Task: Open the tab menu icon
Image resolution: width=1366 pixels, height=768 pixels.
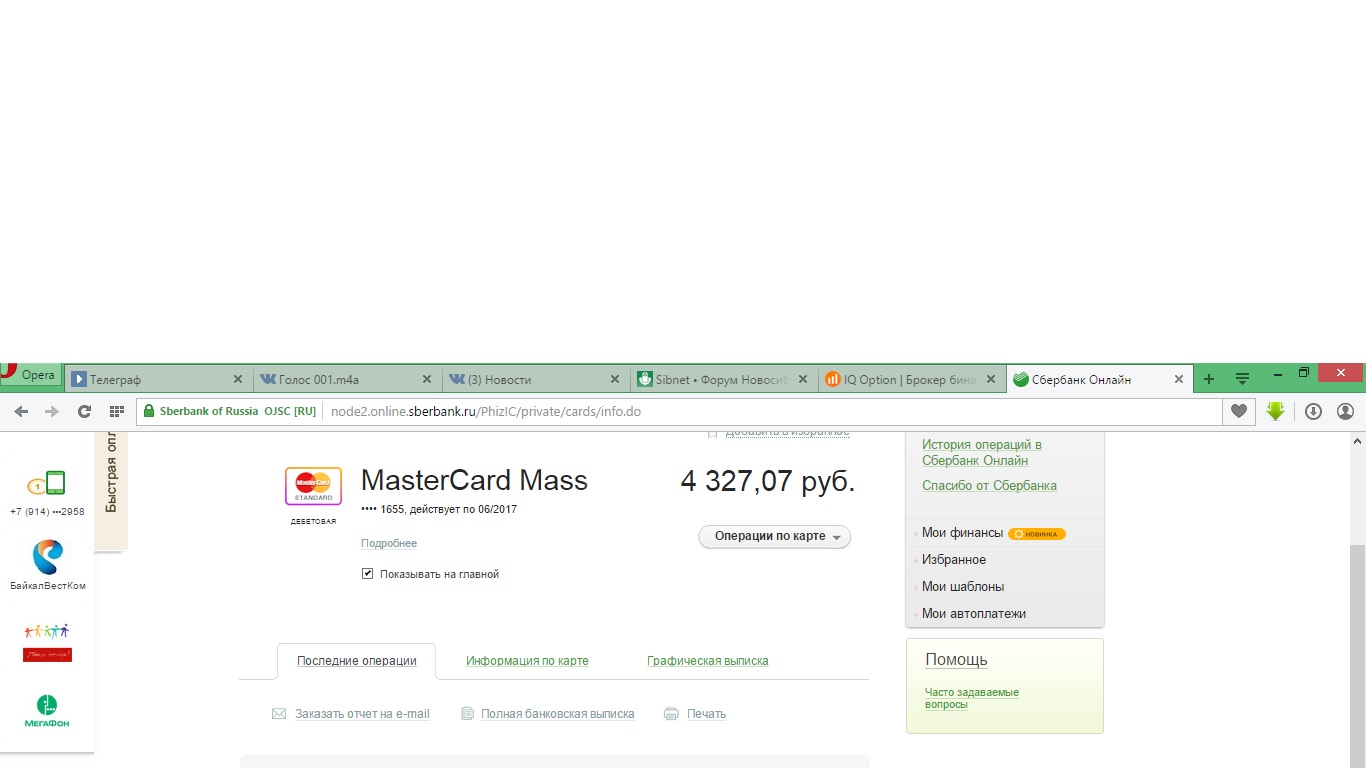Action: pos(1242,379)
